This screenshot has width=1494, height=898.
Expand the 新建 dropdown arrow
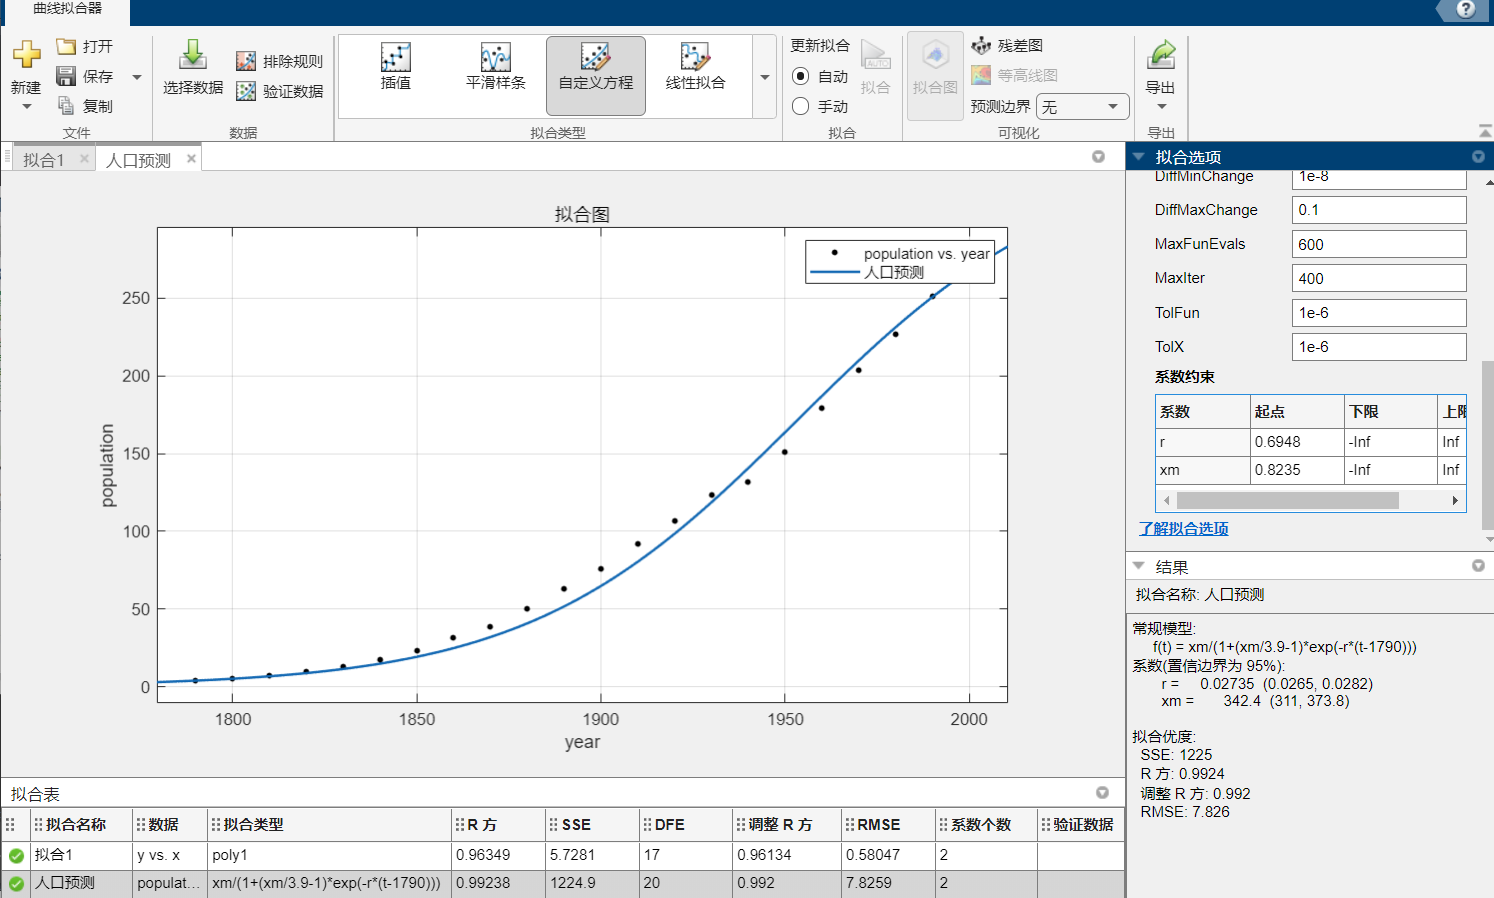tap(27, 107)
